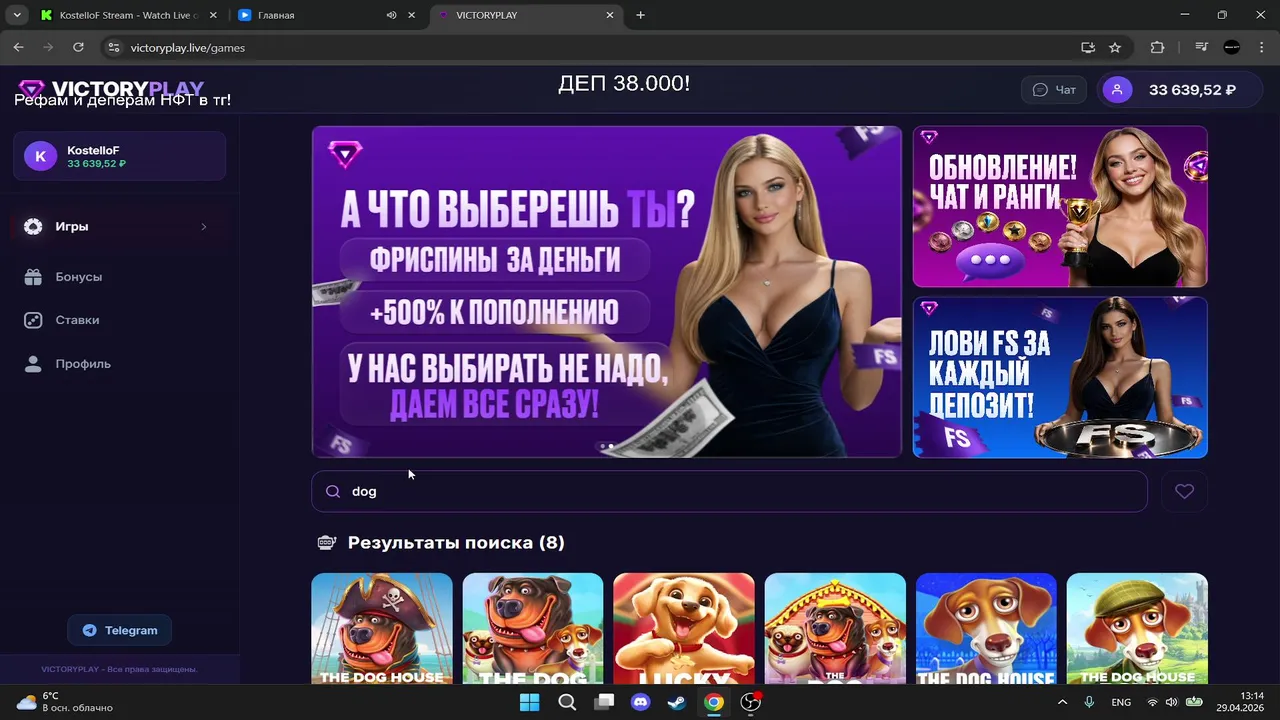Screen dimensions: 1280x720
Task: Select the second carousel dot on main banner
Action: point(611,447)
